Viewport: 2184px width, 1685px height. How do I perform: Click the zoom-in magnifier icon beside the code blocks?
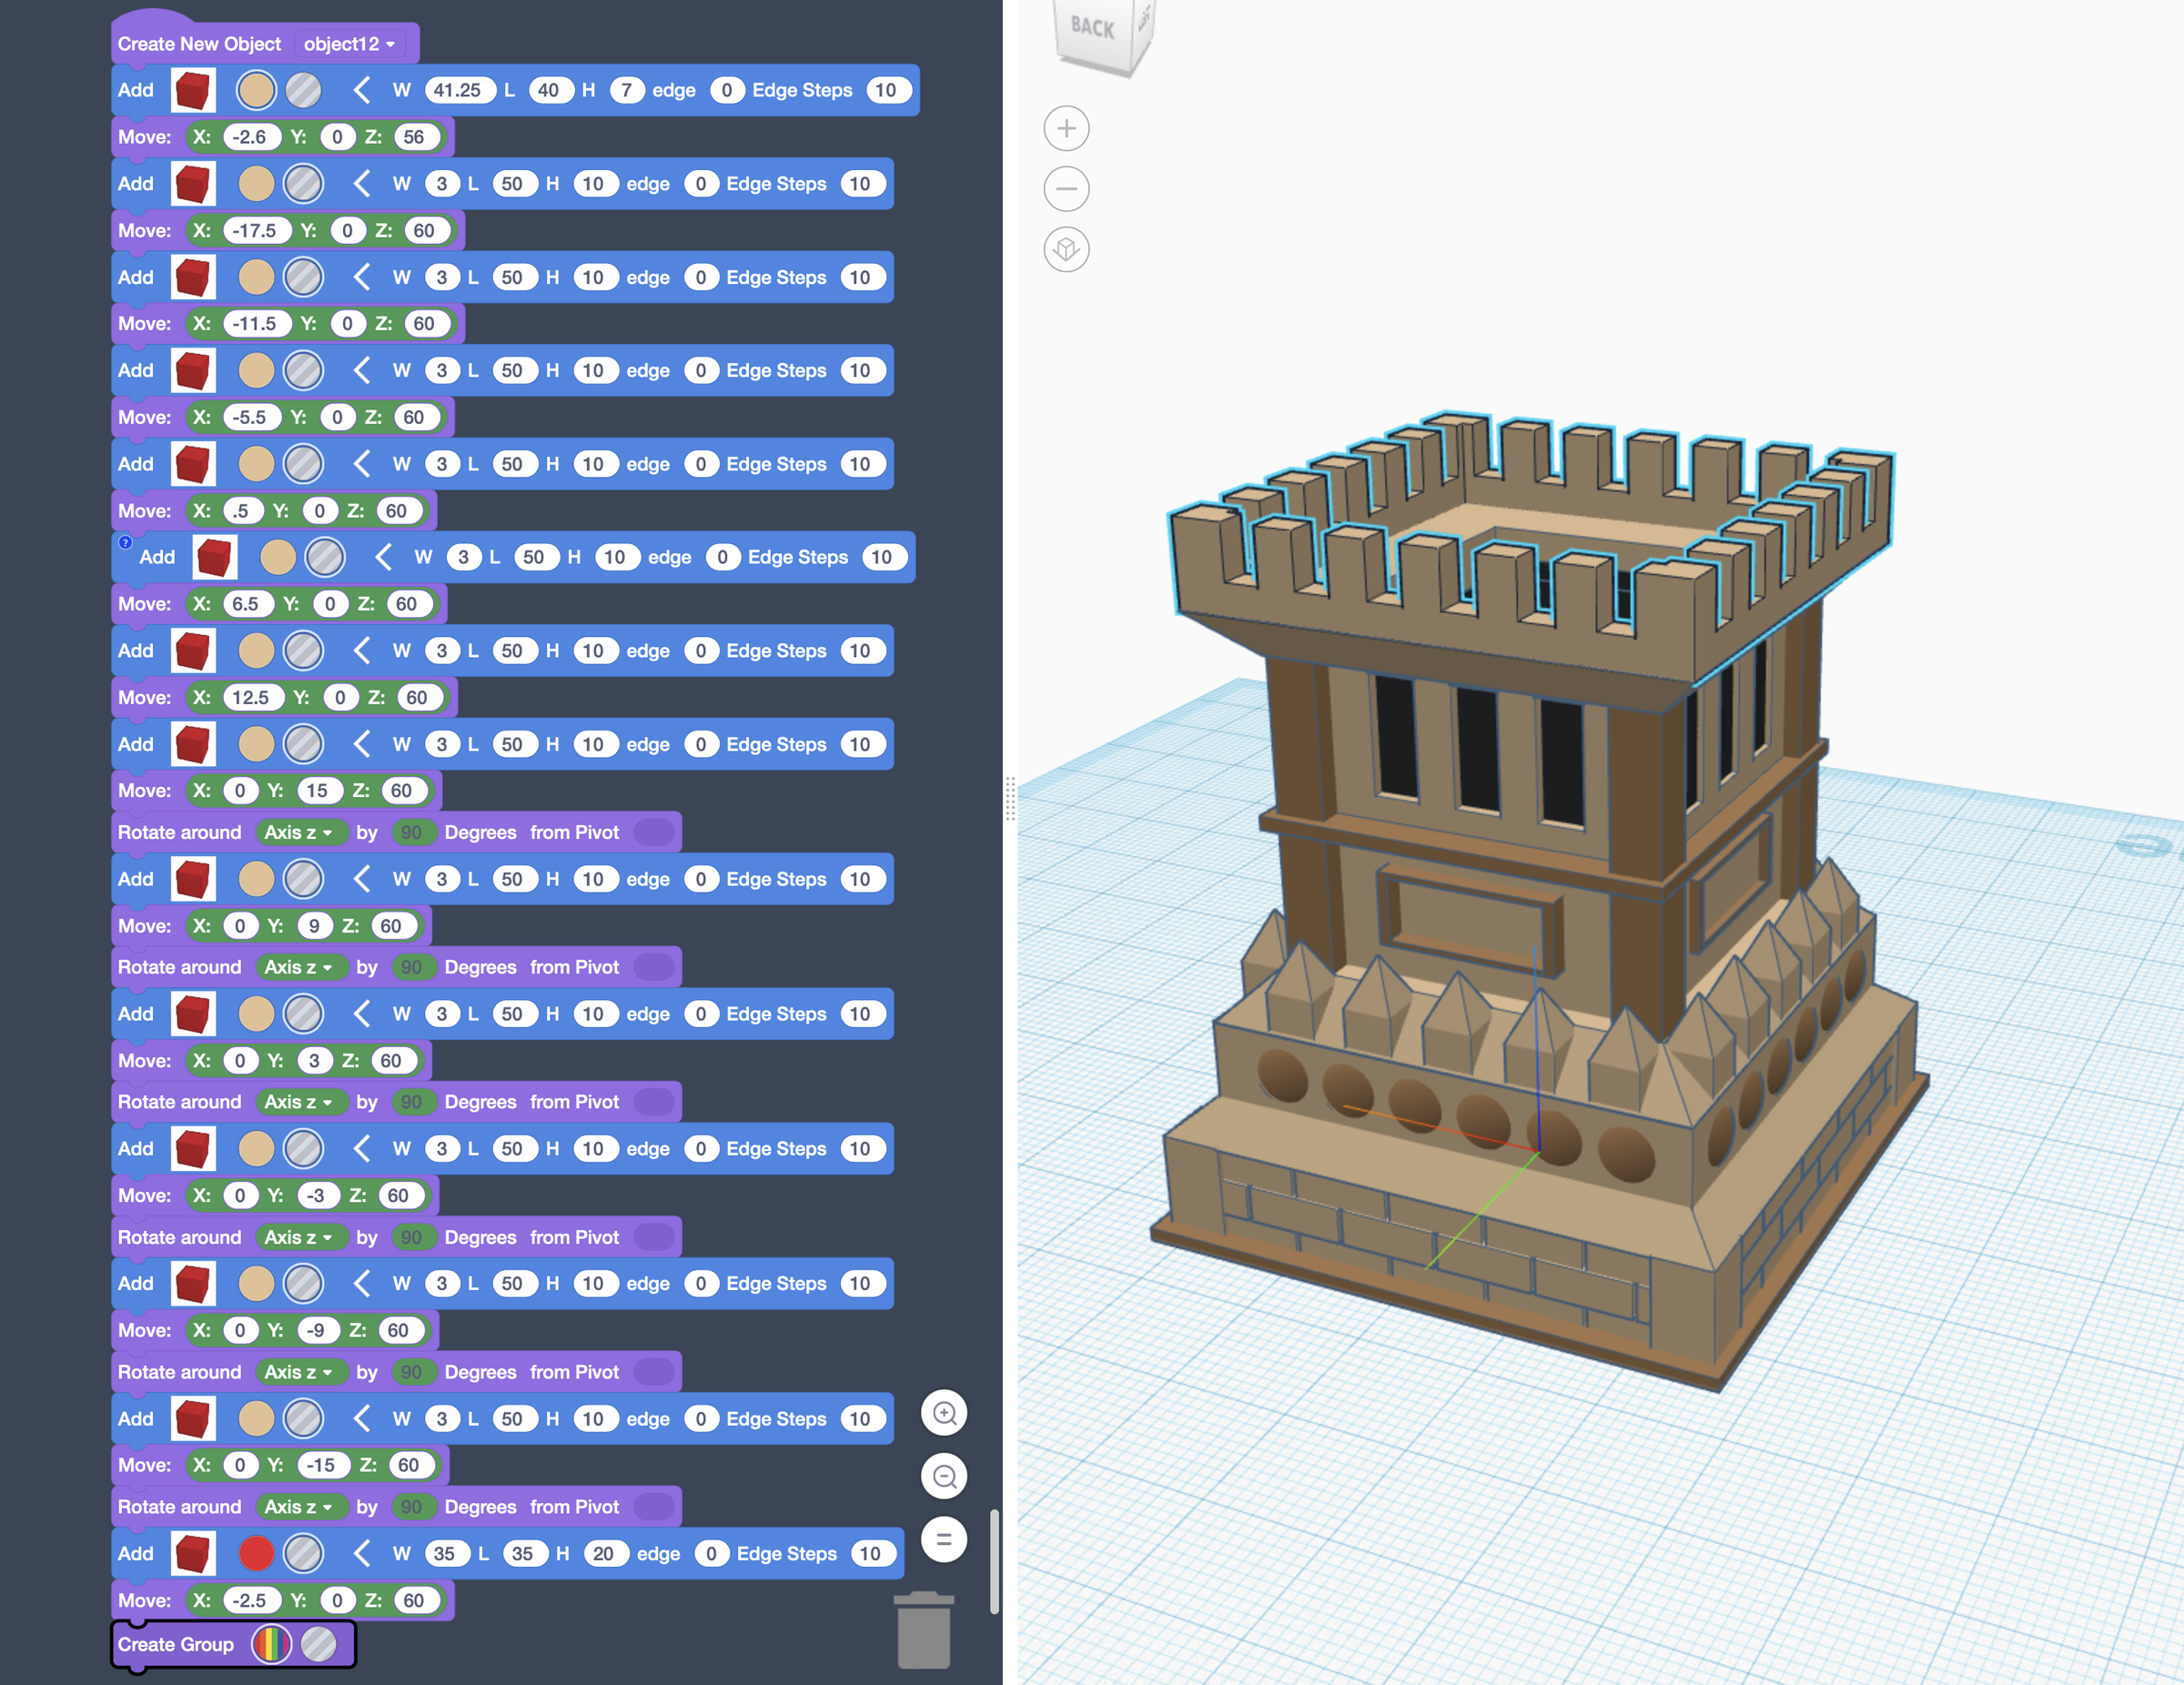coord(944,1413)
